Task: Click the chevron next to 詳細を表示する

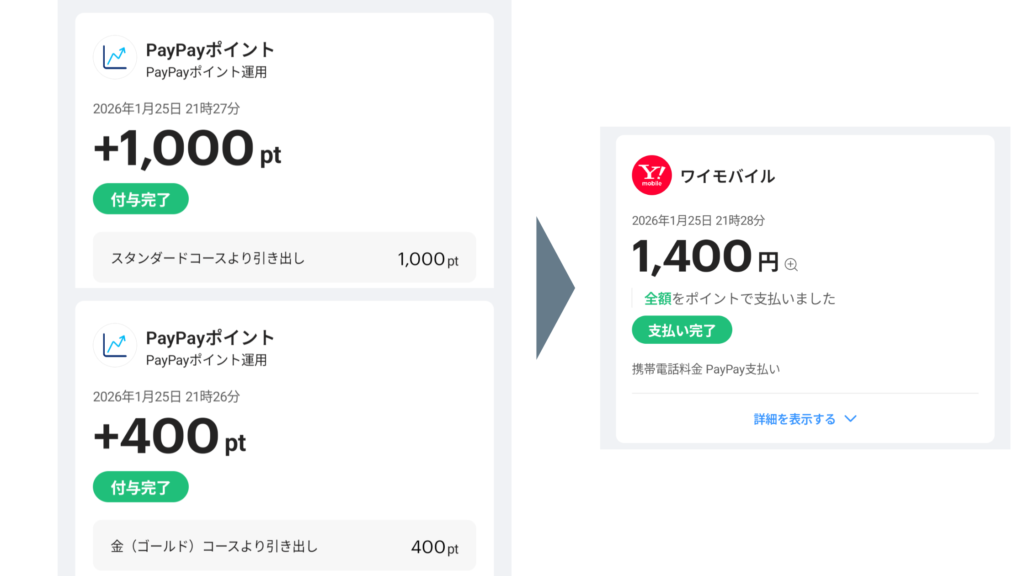Action: click(x=851, y=419)
